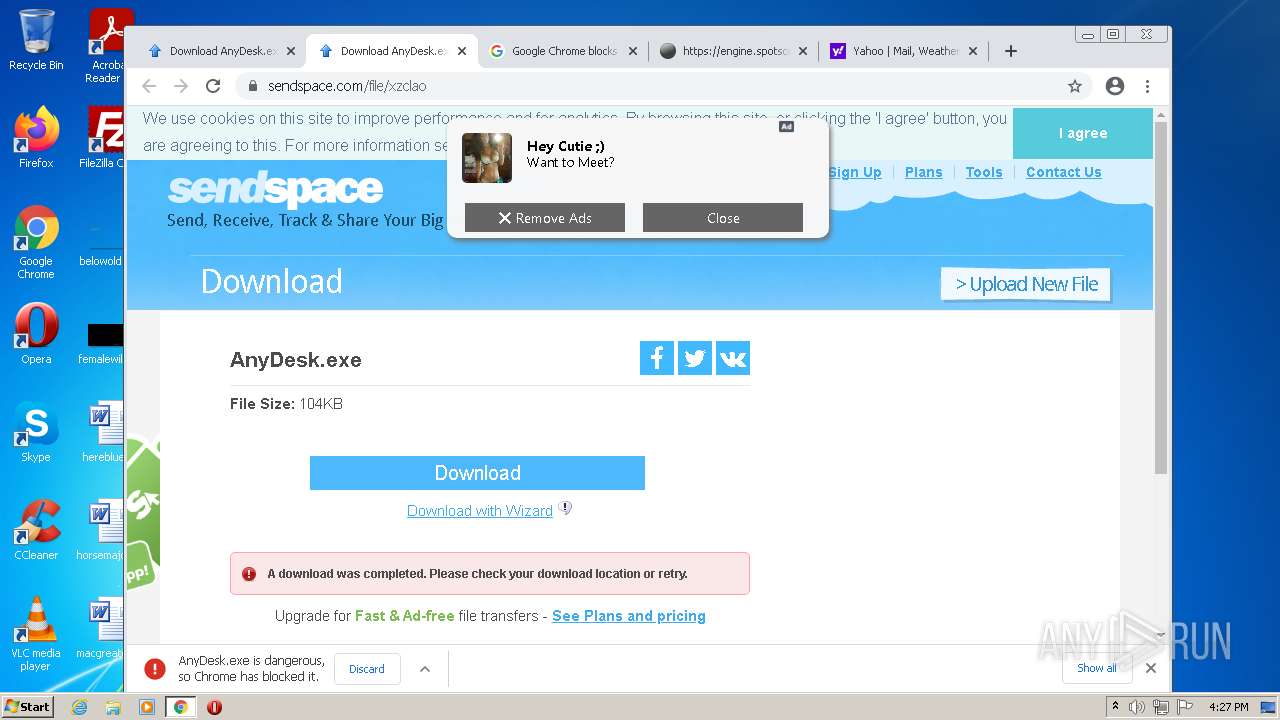Launch Firefox from the desktop

pos(36,137)
